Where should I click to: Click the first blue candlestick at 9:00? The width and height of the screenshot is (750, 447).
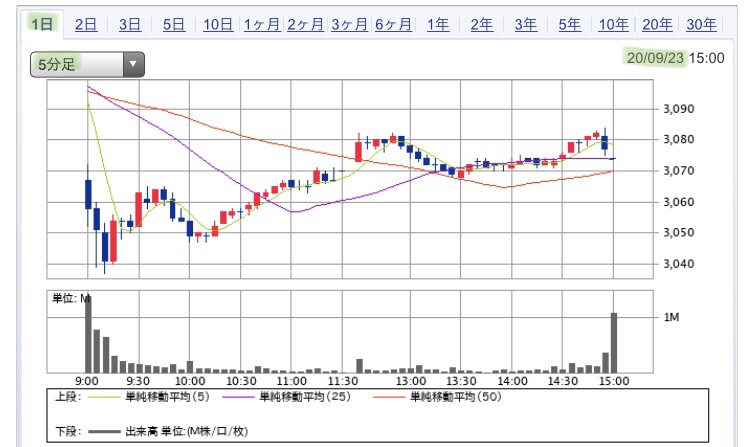(x=88, y=195)
